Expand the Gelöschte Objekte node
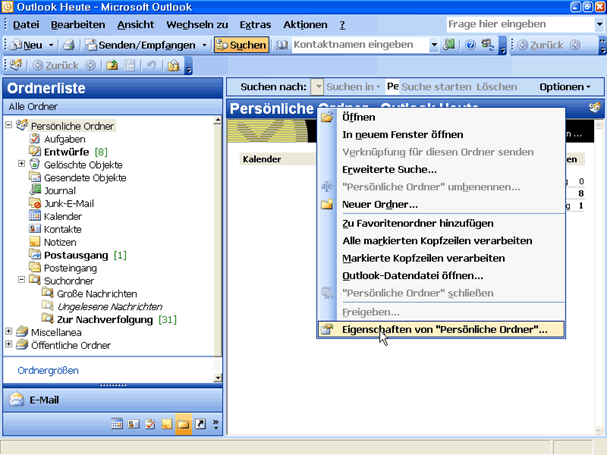608x456 pixels. [22, 164]
